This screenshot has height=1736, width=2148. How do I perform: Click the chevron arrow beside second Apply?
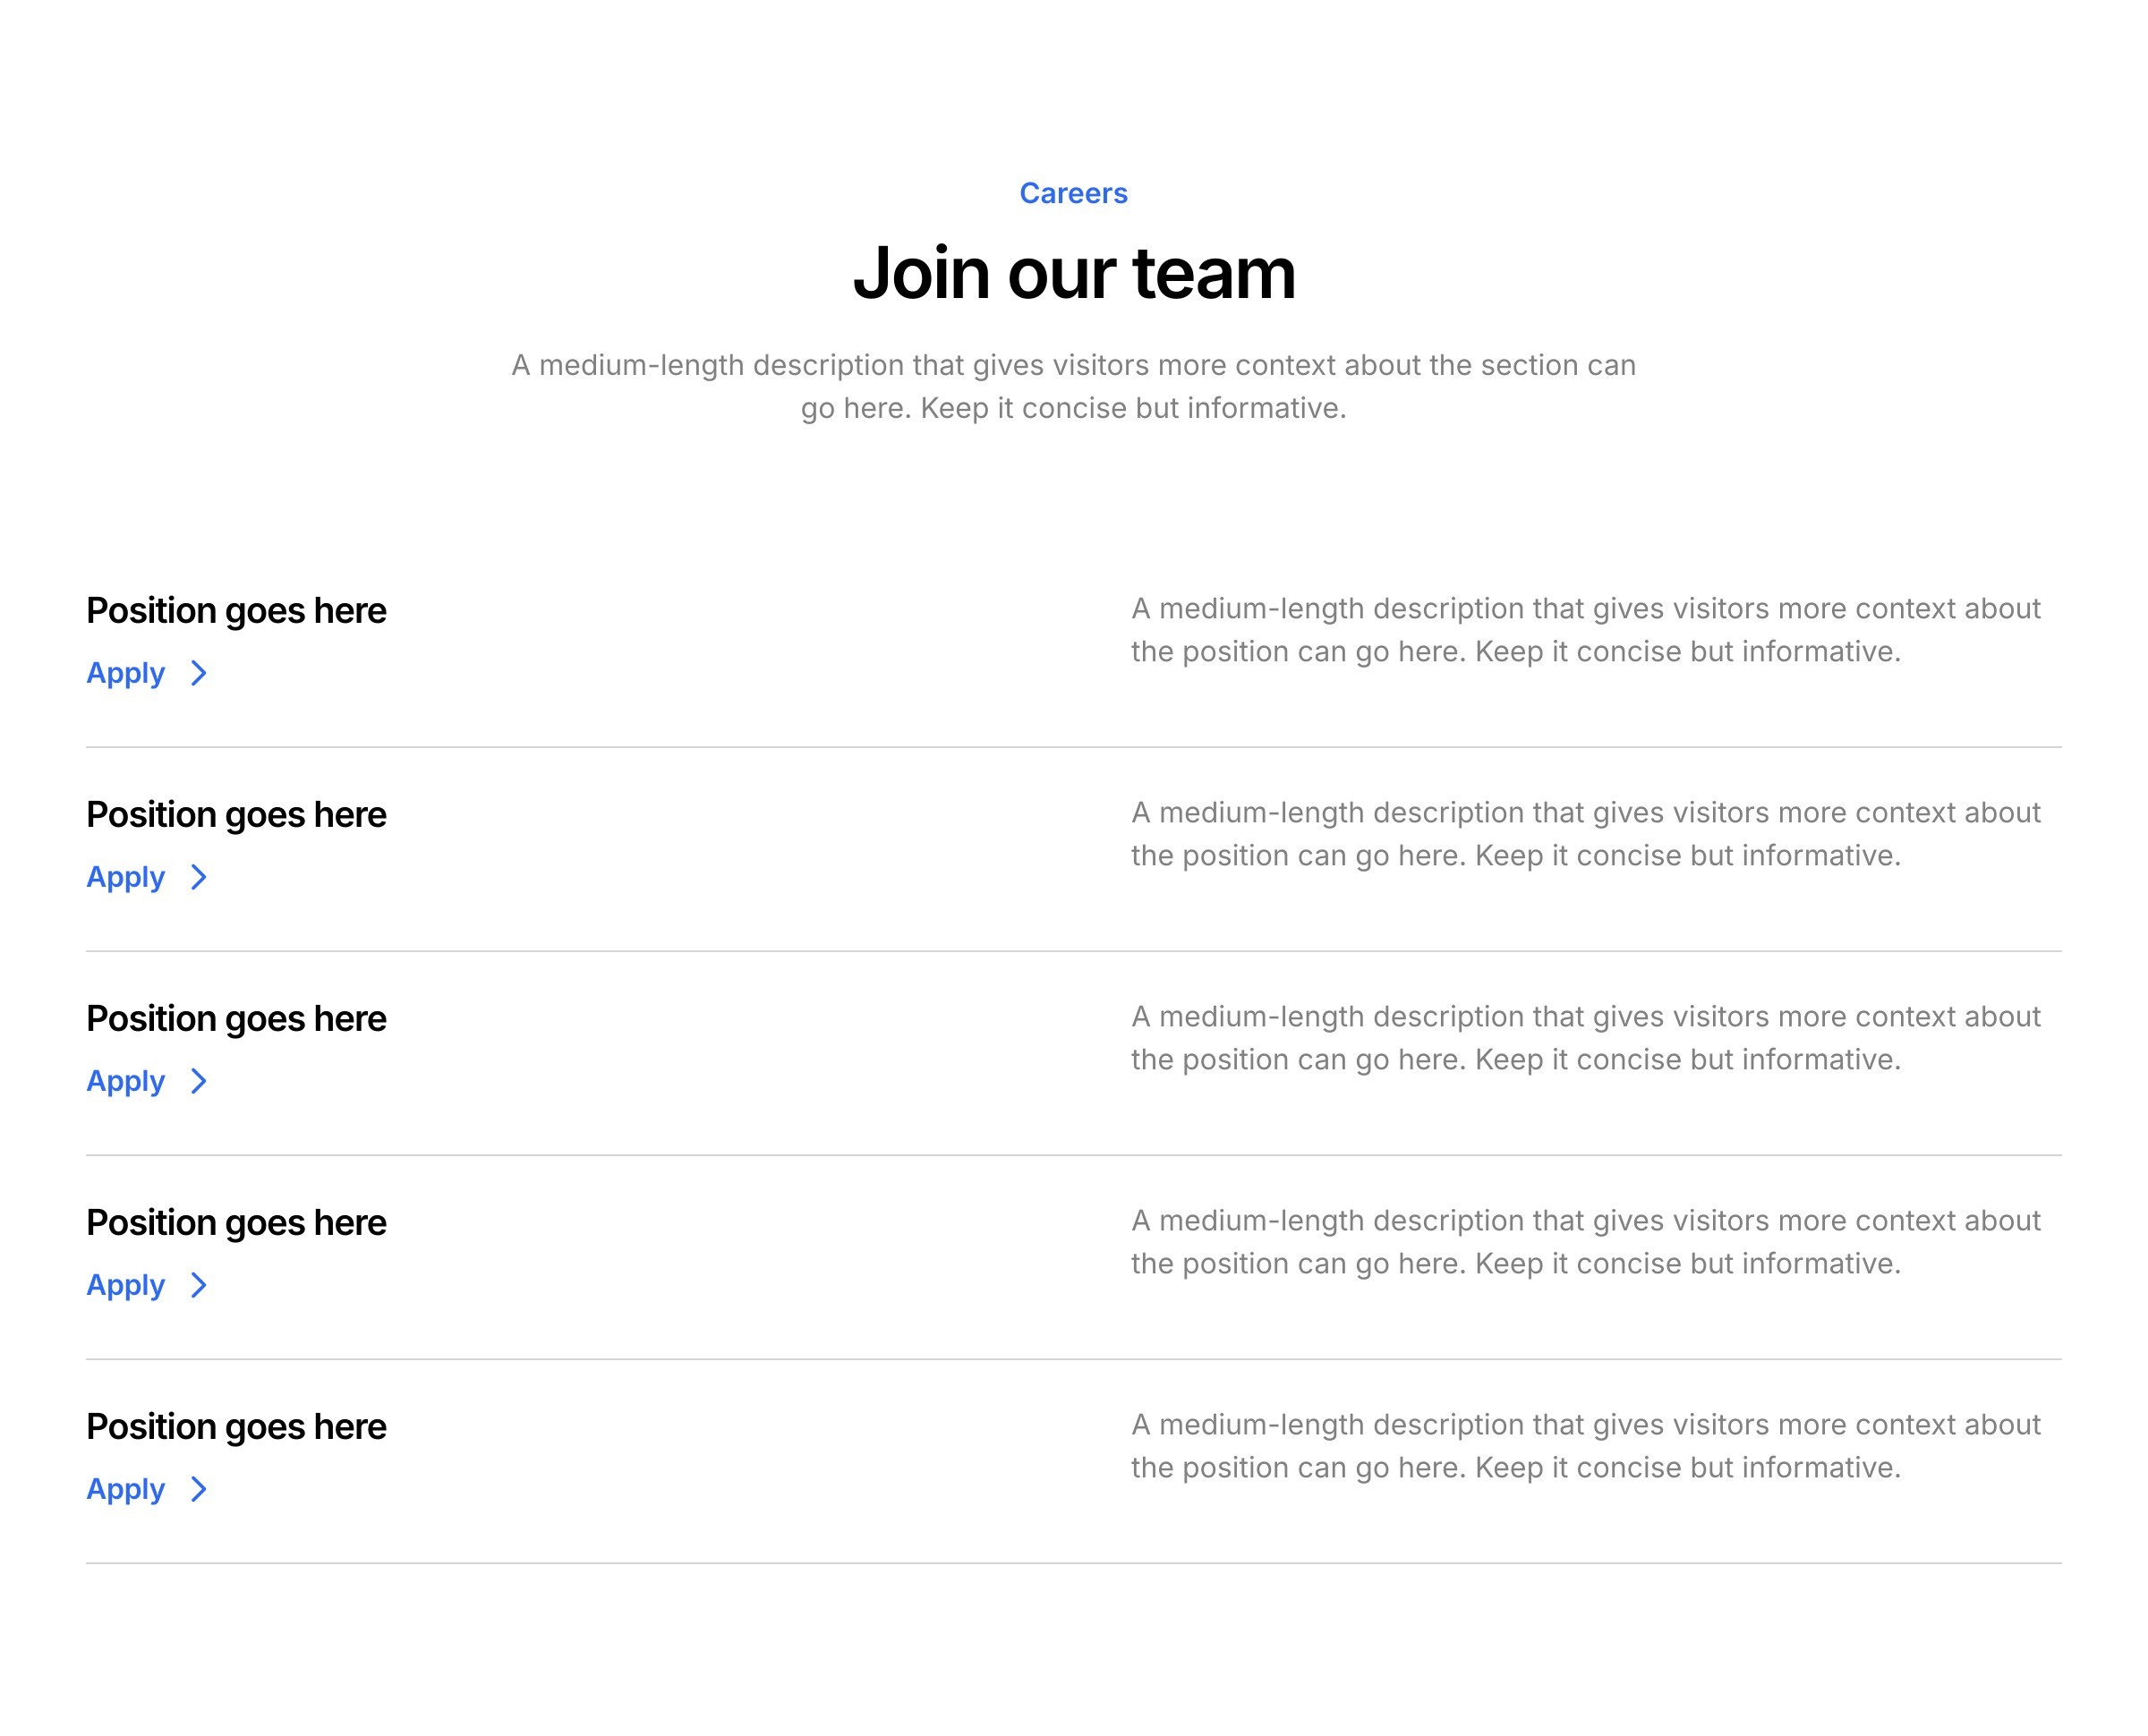199,877
